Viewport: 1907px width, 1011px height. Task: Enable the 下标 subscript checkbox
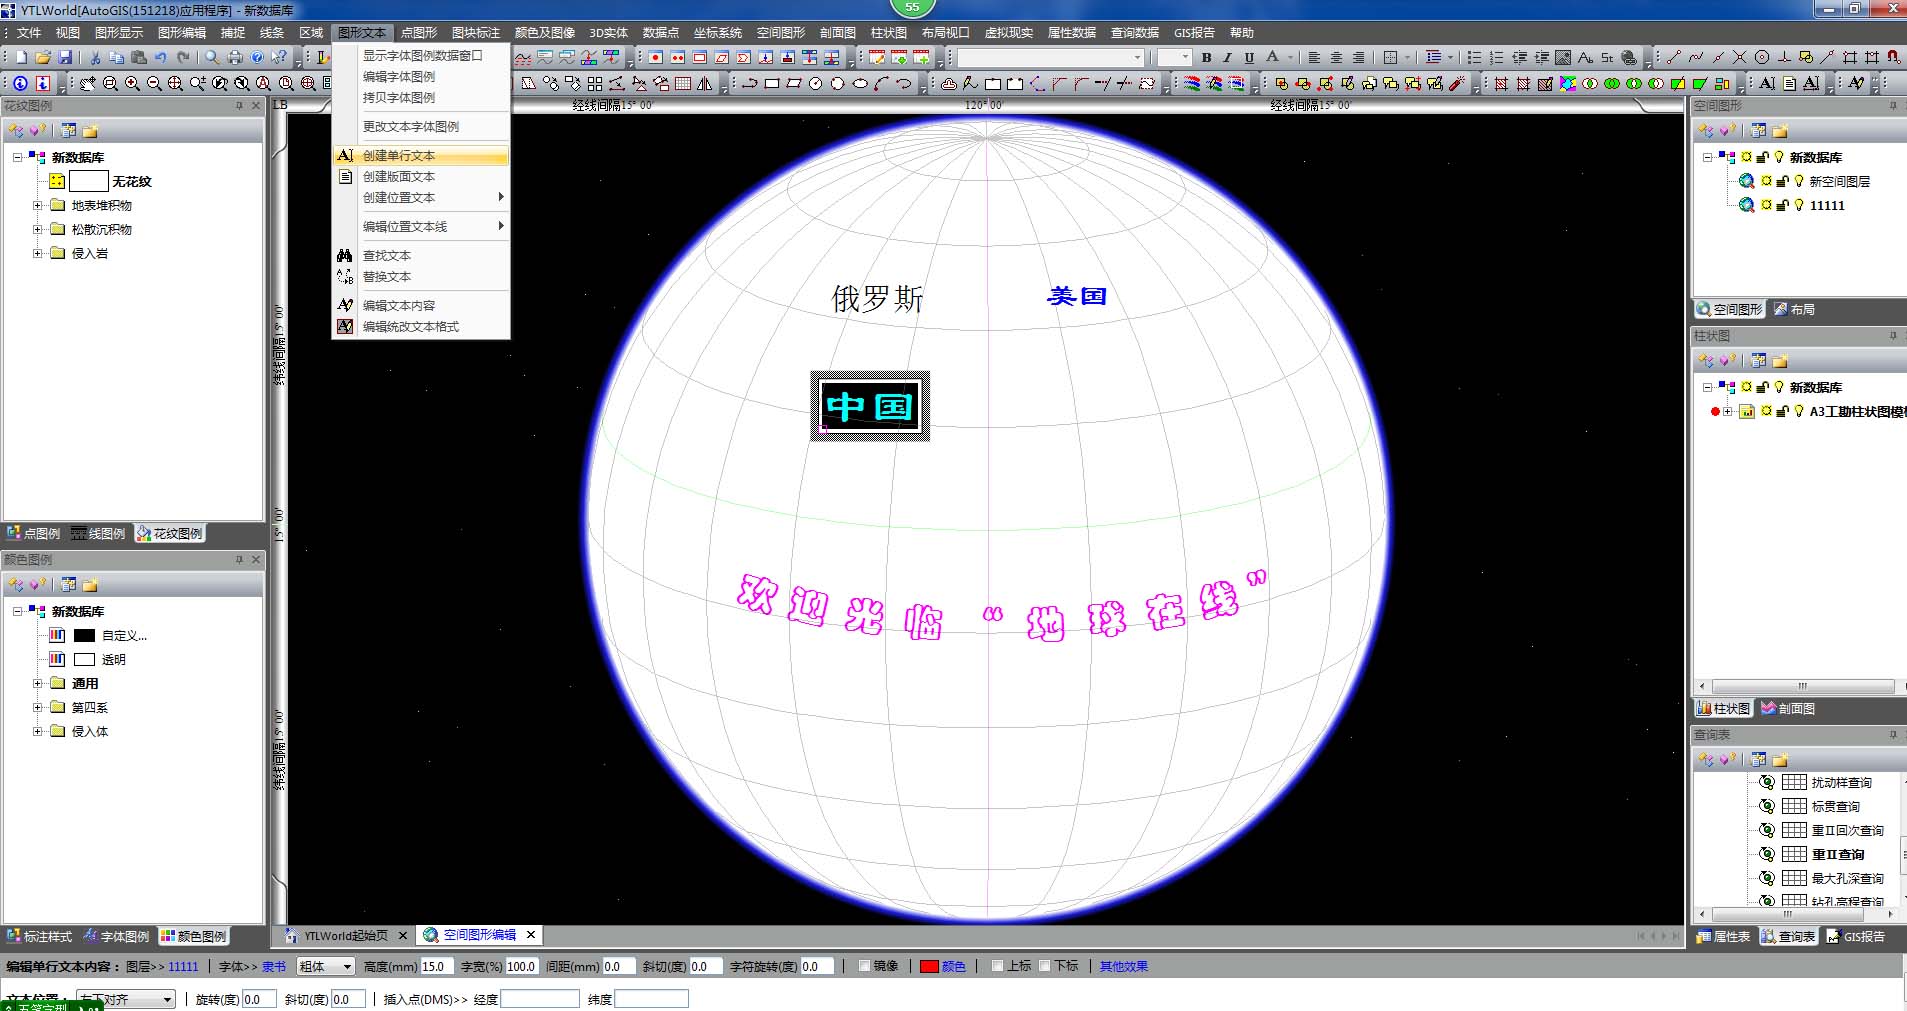pos(1045,966)
